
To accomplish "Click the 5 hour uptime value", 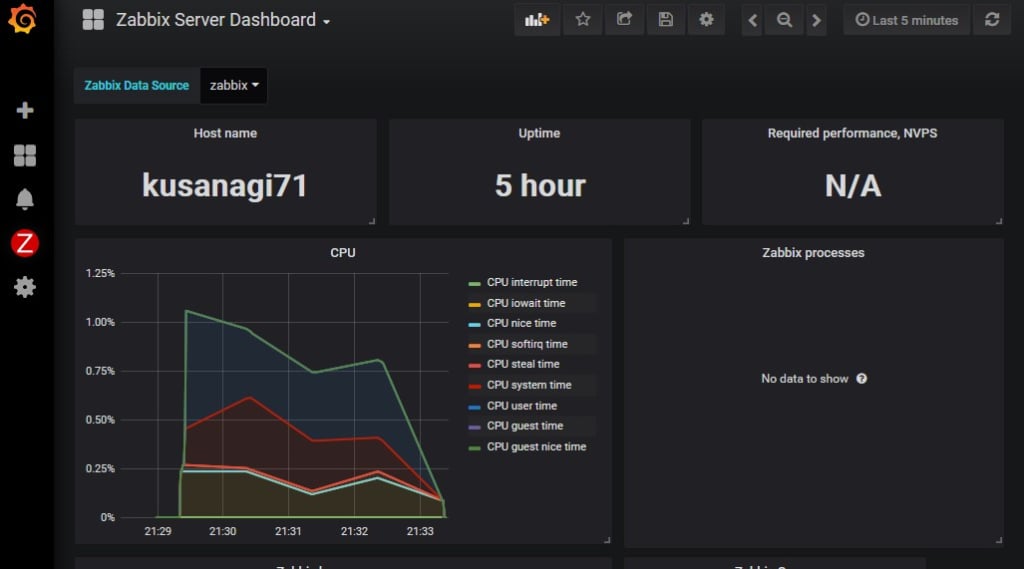I will point(540,186).
